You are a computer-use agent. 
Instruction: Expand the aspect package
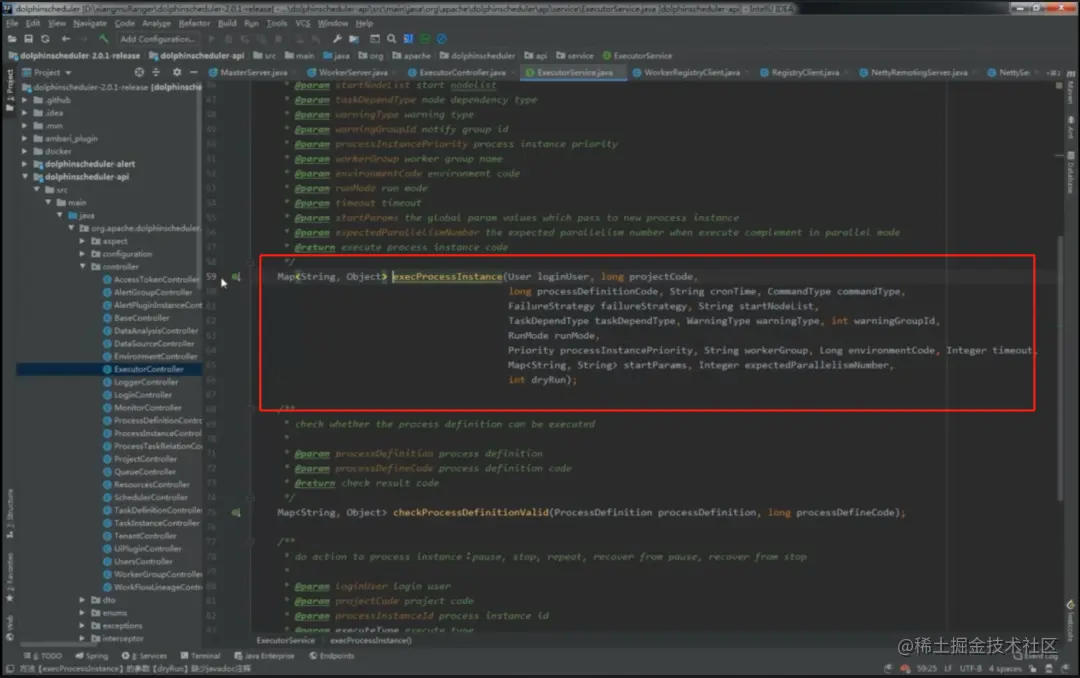tap(83, 241)
